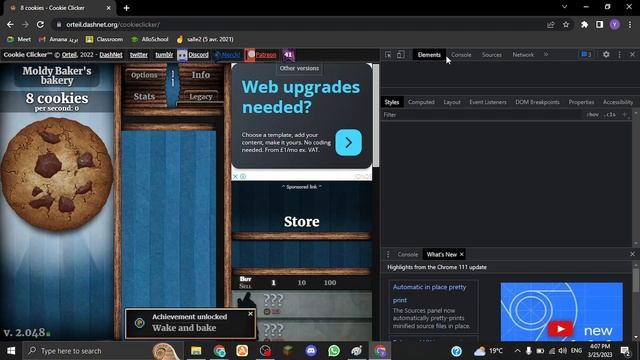Open the Event Listeners pane

coord(488,102)
